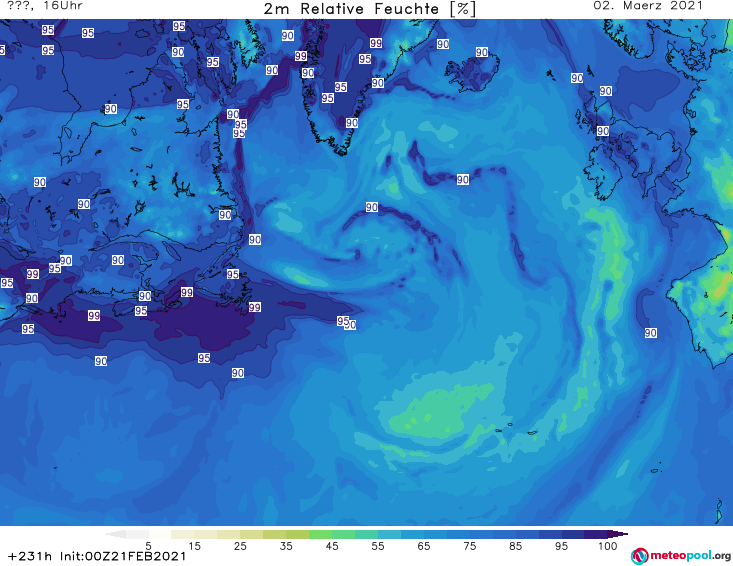This screenshot has height=566, width=733.
Task: Click the '35' value on the color scale
Action: point(286,546)
